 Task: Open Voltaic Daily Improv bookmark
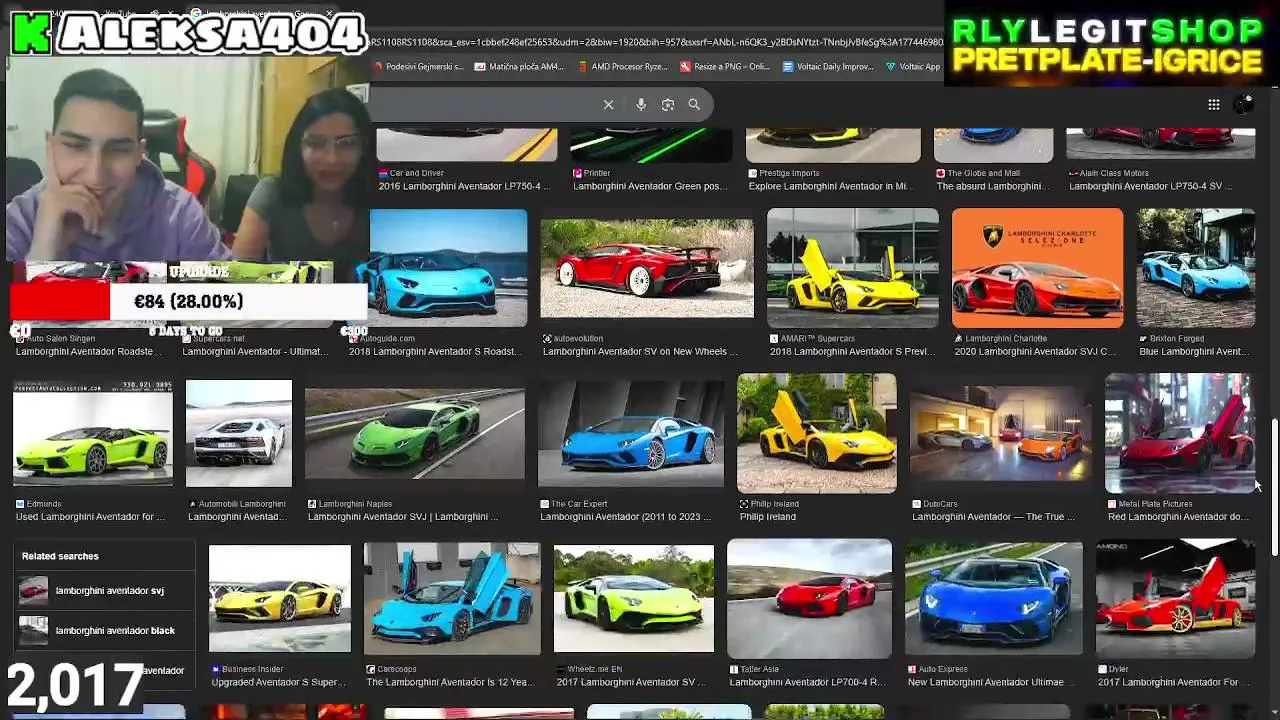(829, 67)
